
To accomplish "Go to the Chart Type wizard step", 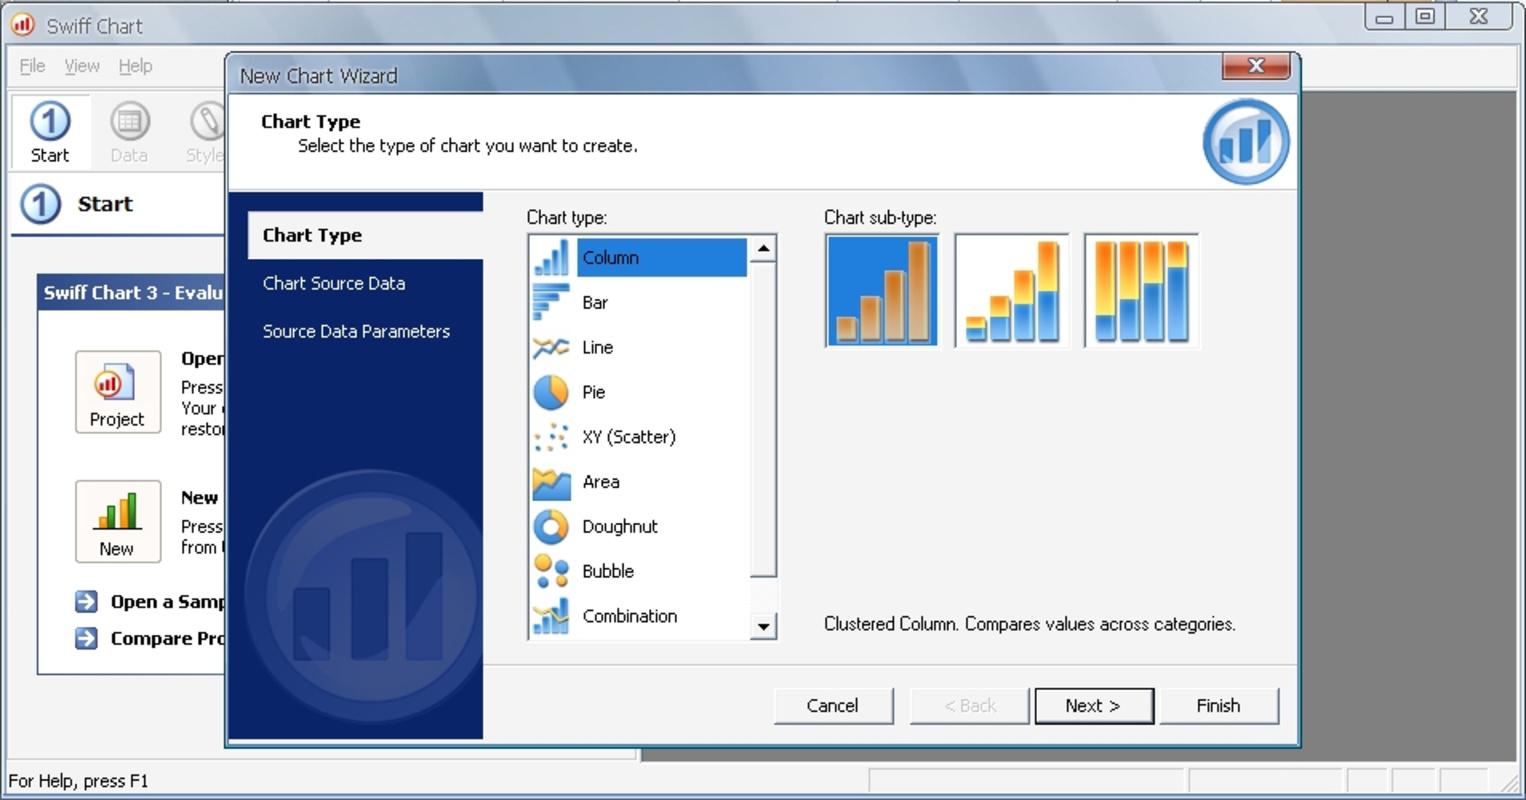I will tap(365, 235).
